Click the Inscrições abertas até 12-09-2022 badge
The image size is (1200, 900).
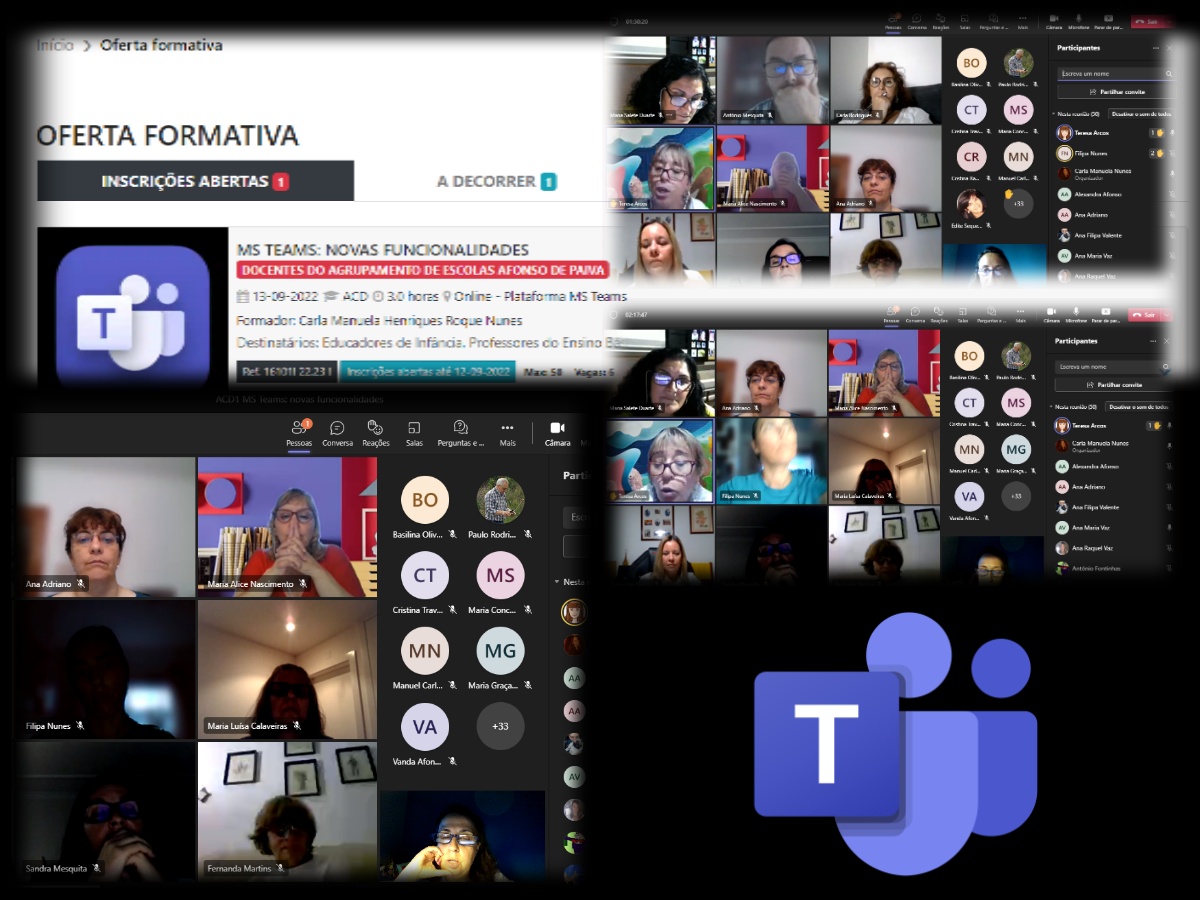428,372
